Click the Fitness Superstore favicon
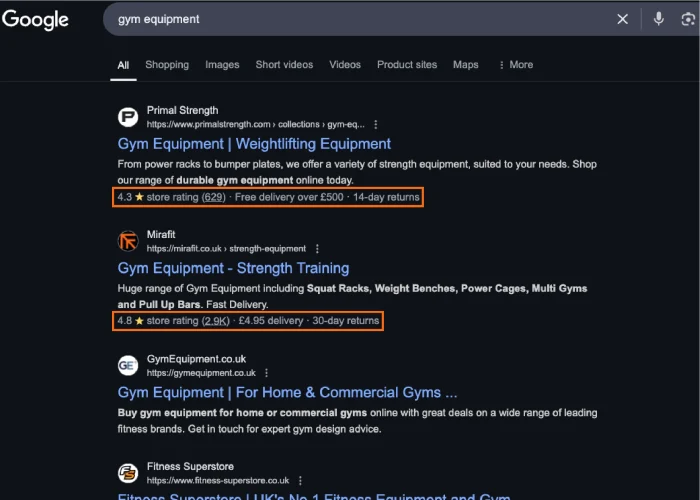Viewport: 700px width, 500px height. (128, 473)
